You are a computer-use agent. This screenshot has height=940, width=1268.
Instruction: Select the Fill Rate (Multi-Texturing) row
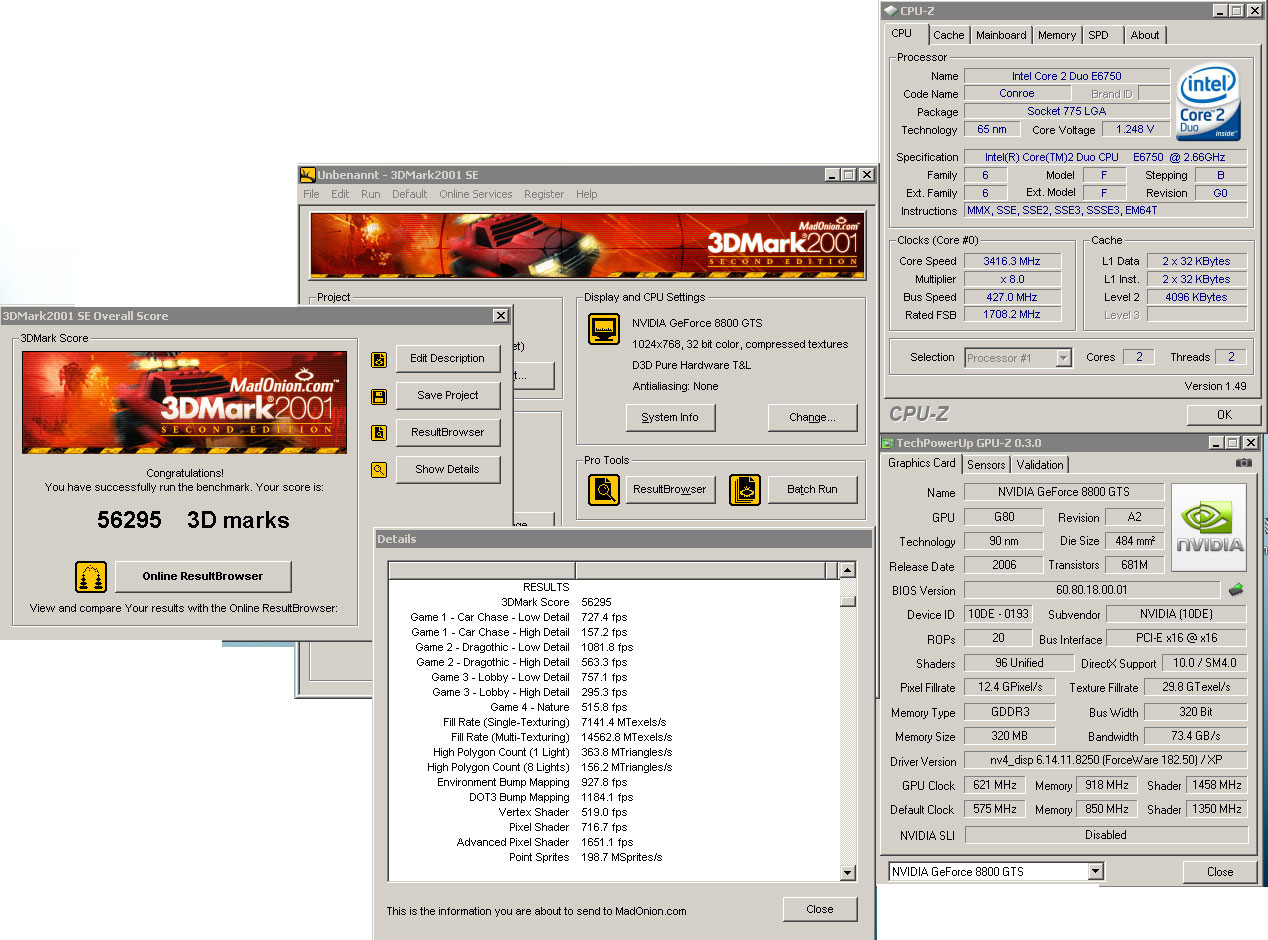(x=614, y=737)
